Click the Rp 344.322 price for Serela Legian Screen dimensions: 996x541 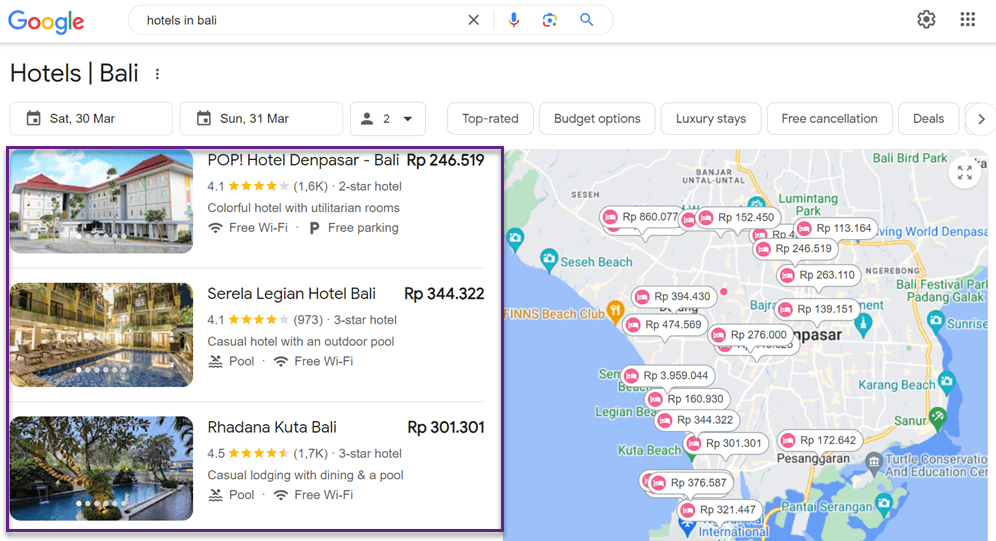click(x=444, y=294)
